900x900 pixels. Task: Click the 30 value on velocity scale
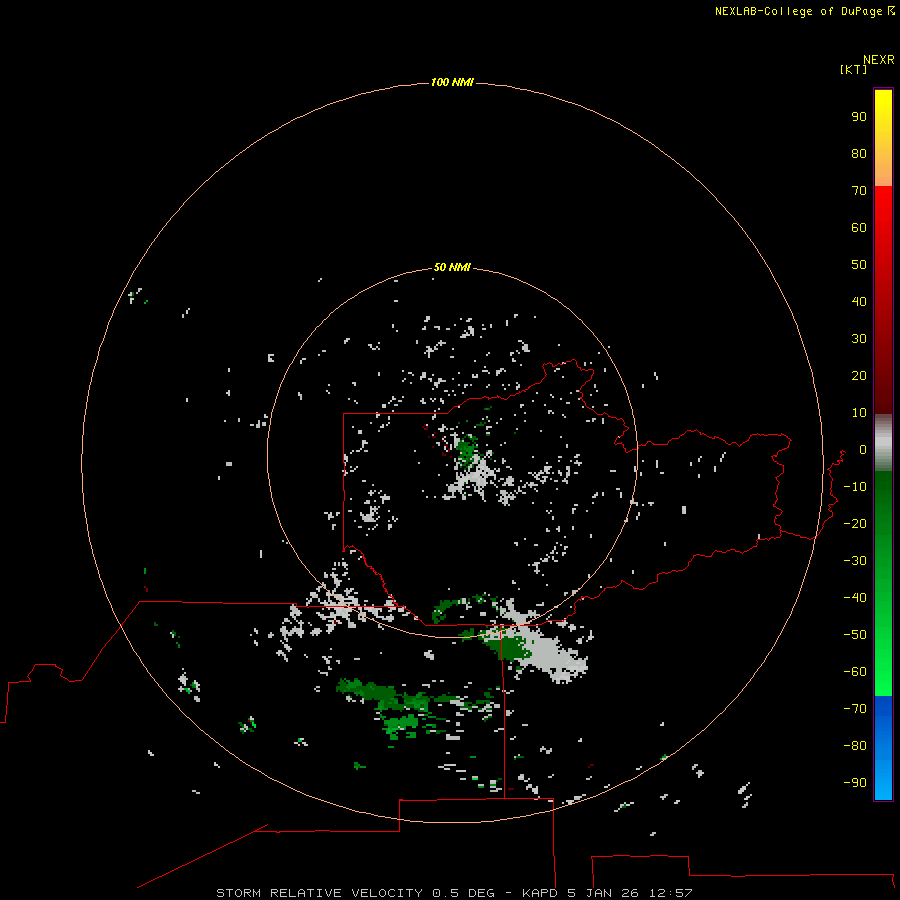click(859, 339)
